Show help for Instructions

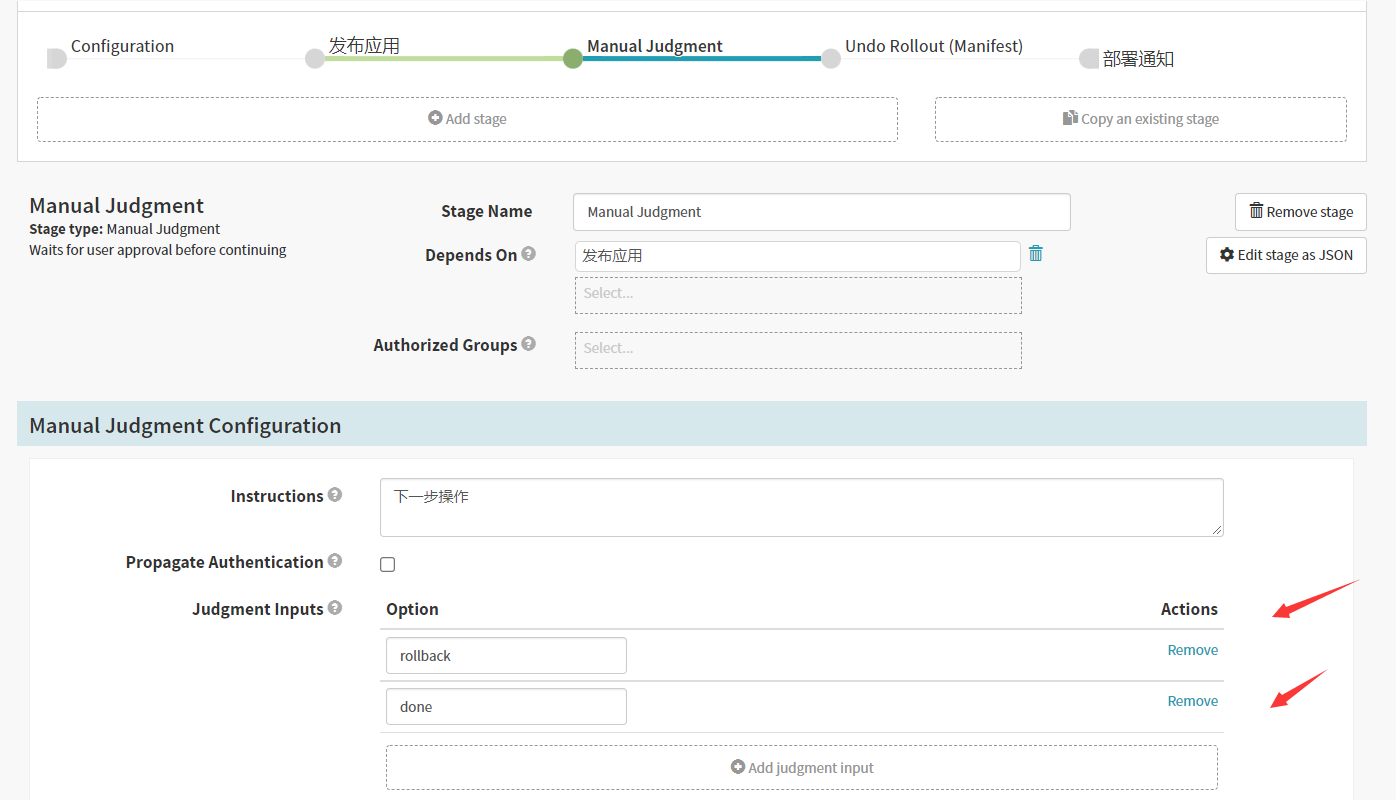click(x=335, y=495)
